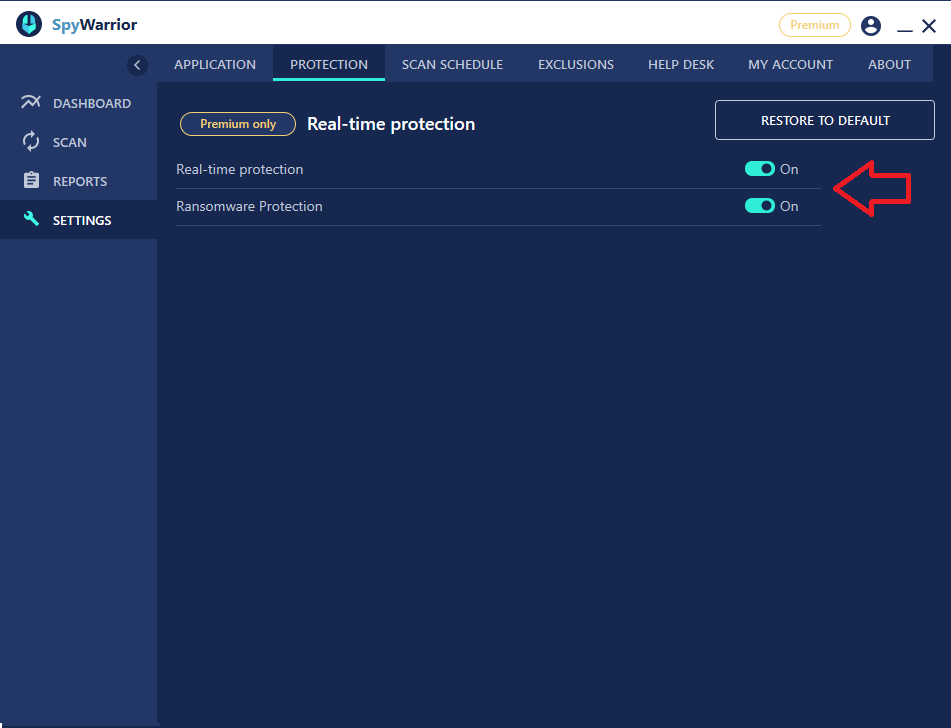Turn off Real-time protection toggle
Screen dimensions: 951x728
coord(759,169)
